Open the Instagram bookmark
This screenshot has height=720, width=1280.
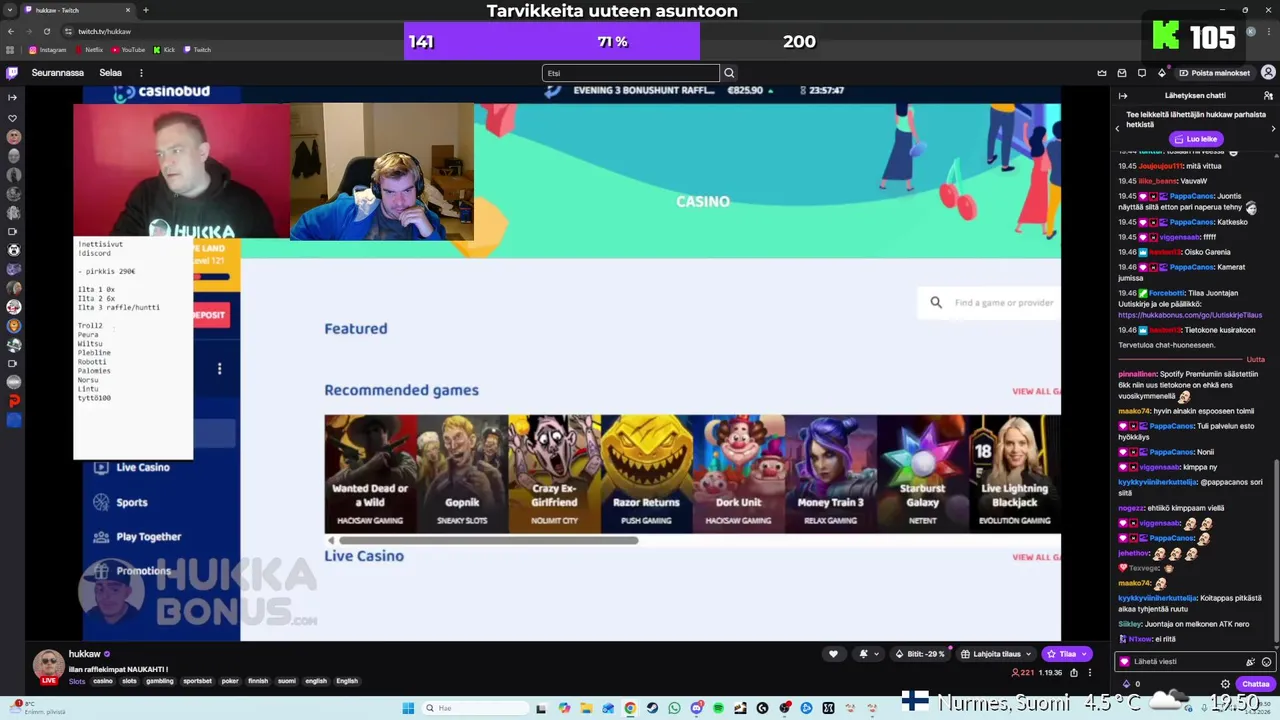[48, 50]
